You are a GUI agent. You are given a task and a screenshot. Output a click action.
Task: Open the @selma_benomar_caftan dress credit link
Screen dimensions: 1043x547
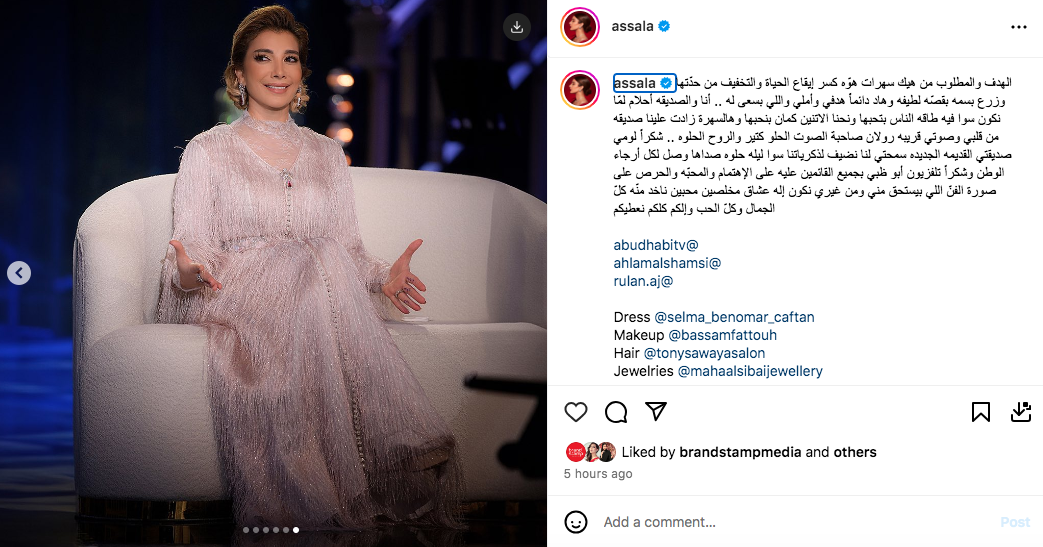[734, 317]
